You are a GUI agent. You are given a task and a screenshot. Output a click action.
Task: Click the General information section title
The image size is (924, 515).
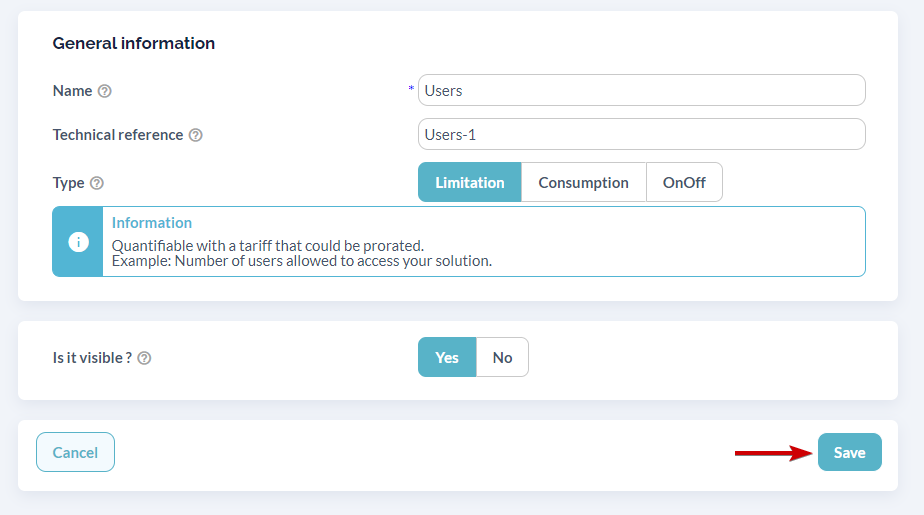pos(134,43)
